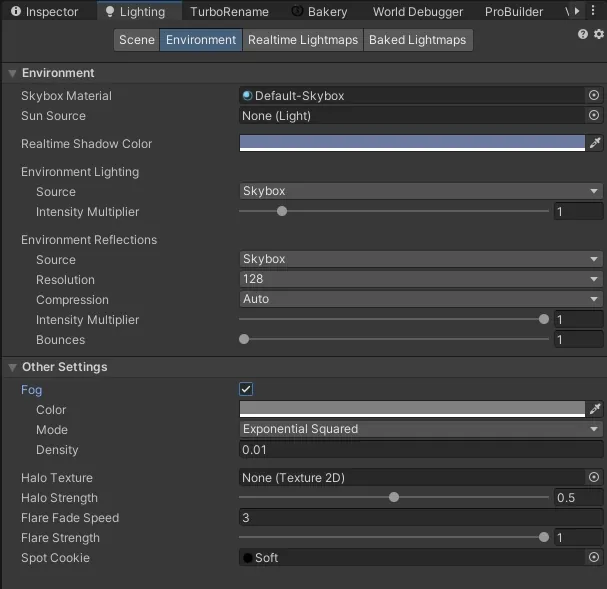607x589 pixels.
Task: Open the Baked Lightmaps sub-tab
Action: [x=418, y=40]
